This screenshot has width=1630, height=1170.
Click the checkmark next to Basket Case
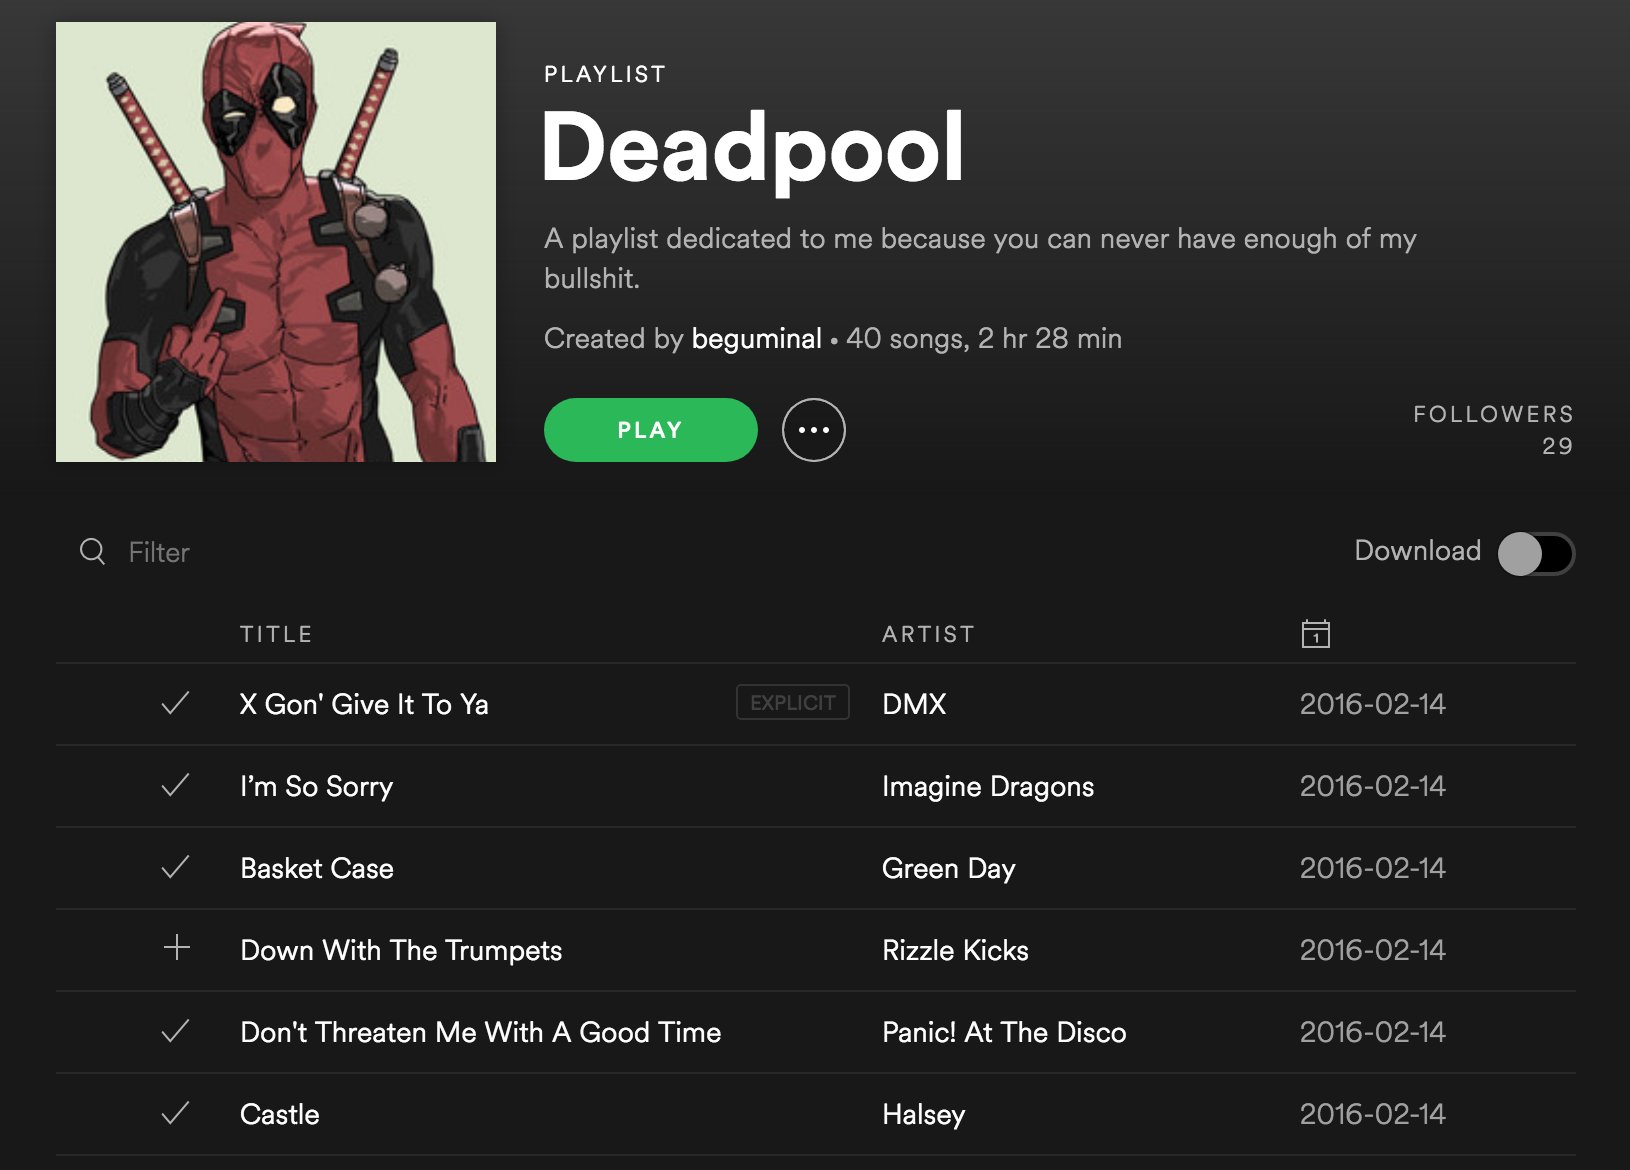pyautogui.click(x=175, y=868)
